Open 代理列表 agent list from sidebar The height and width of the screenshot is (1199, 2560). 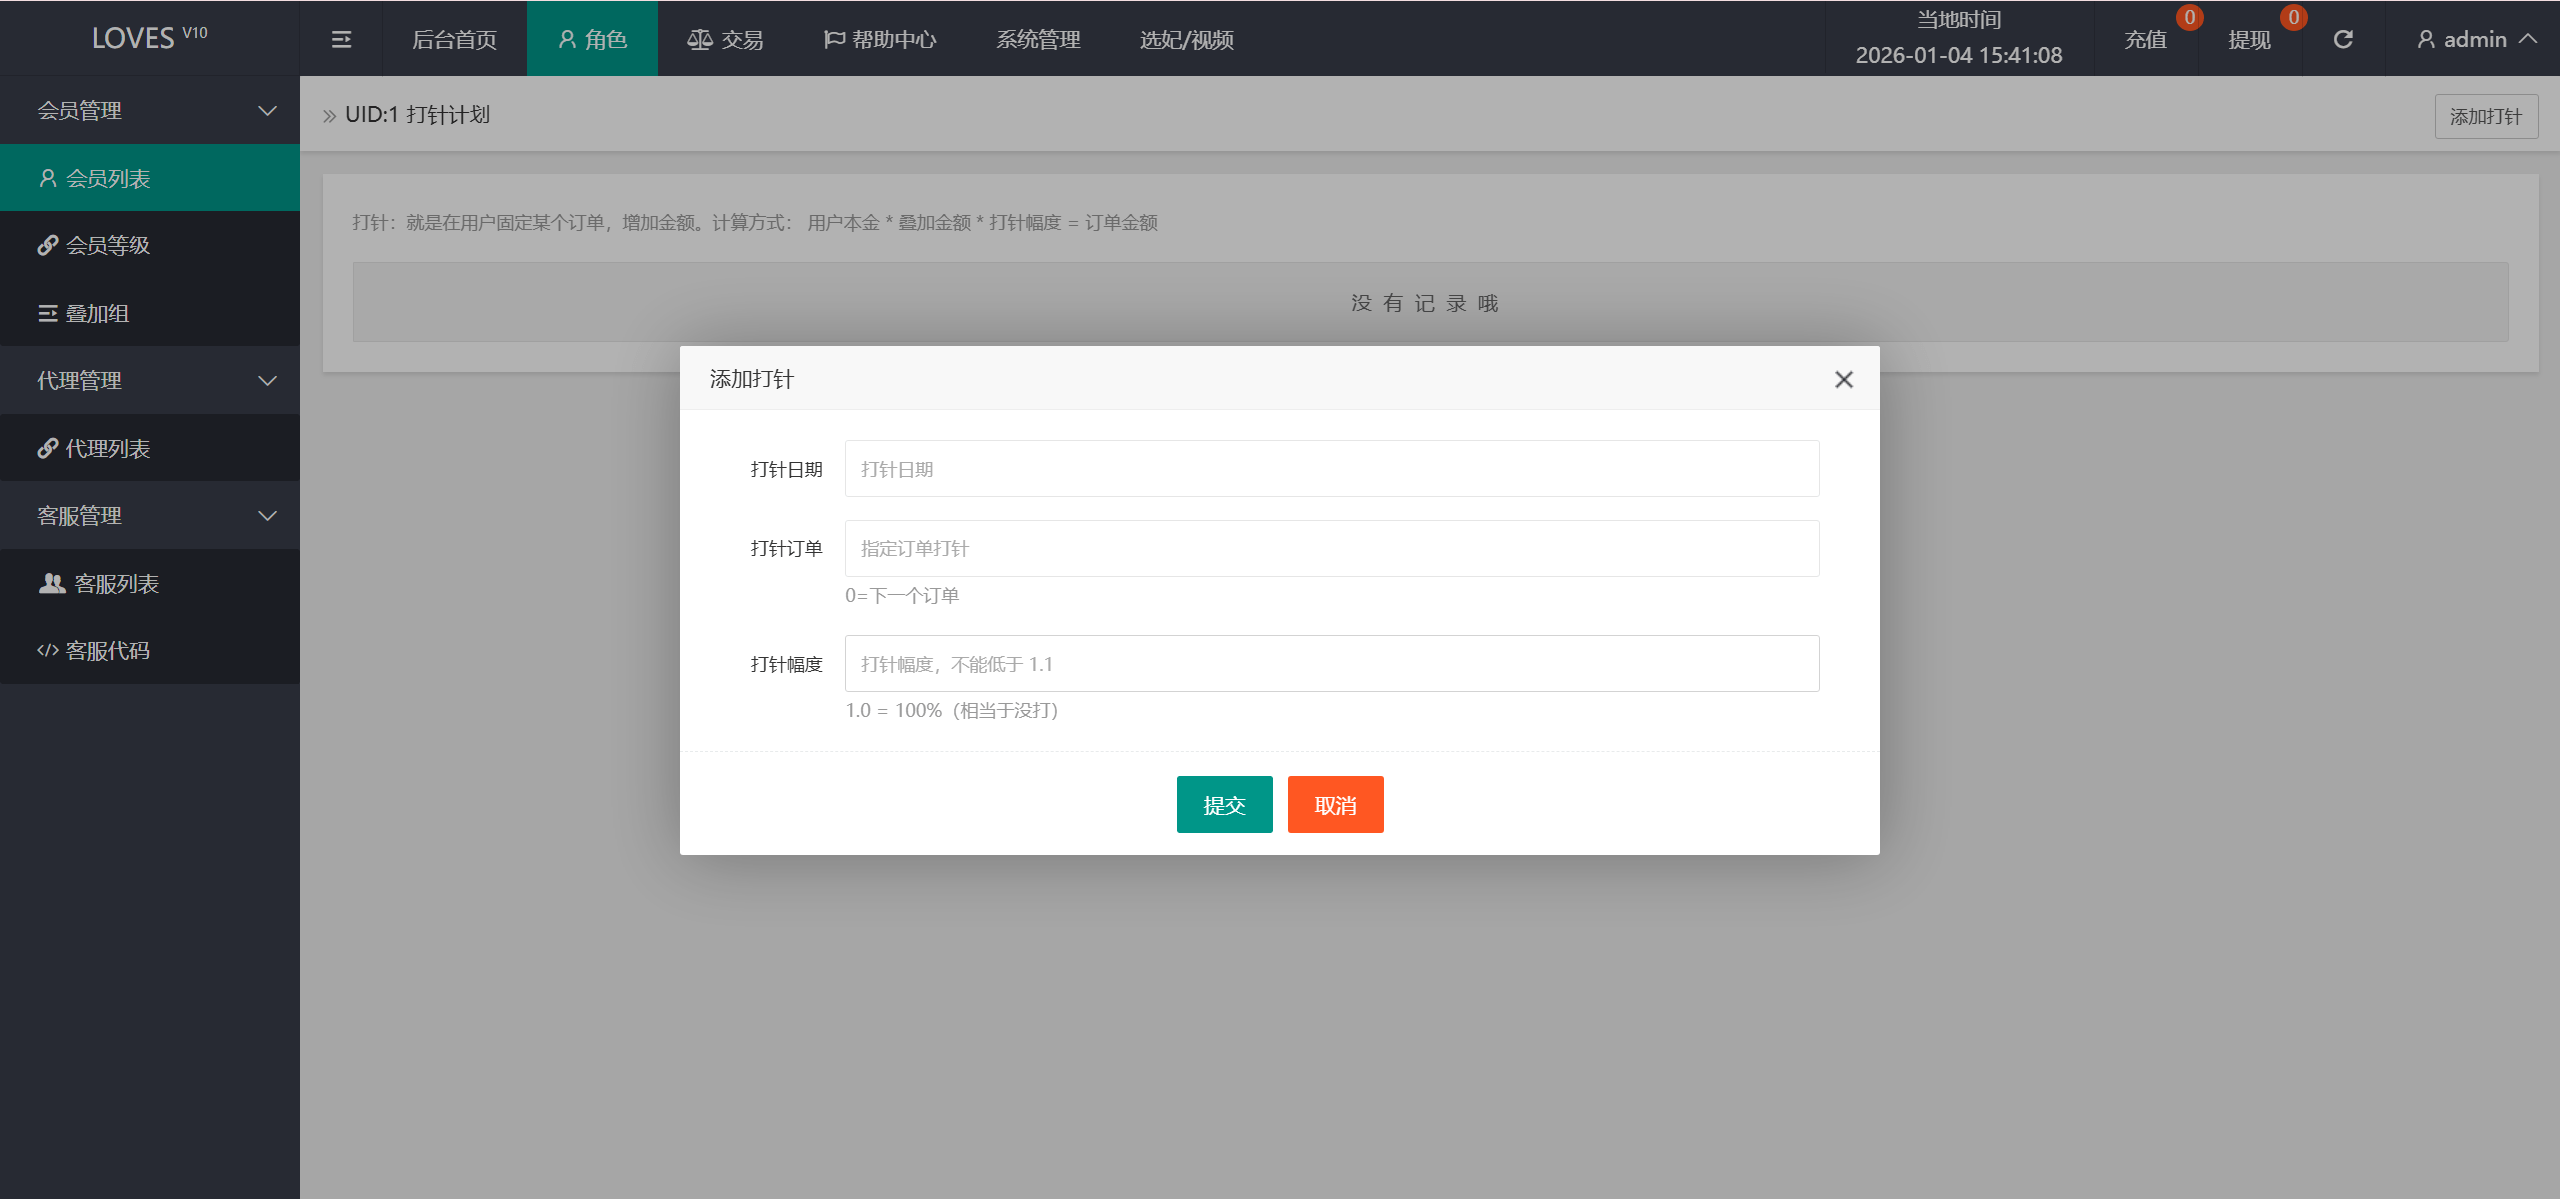[x=47, y=448]
